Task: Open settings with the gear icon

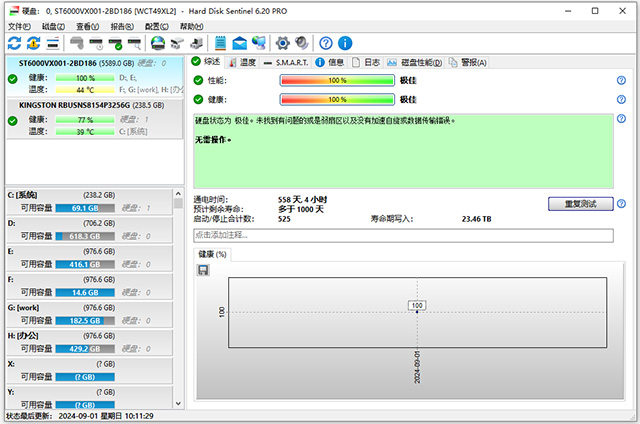Action: pyautogui.click(x=282, y=43)
